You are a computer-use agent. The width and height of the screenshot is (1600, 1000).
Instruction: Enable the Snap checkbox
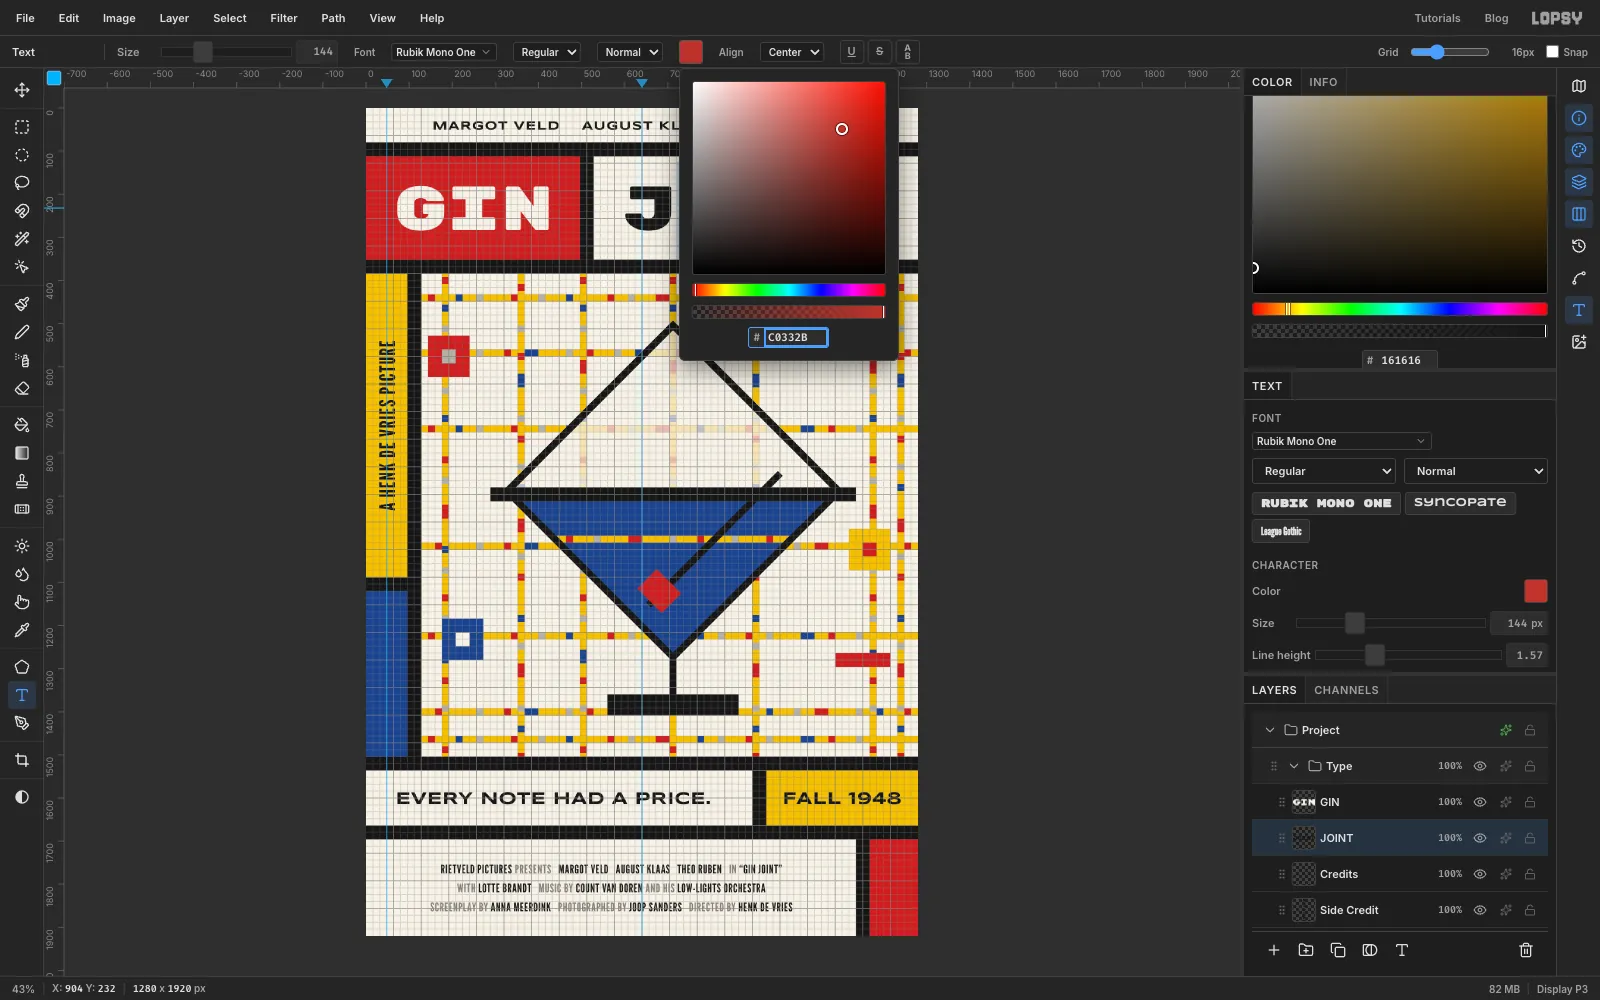(1552, 52)
